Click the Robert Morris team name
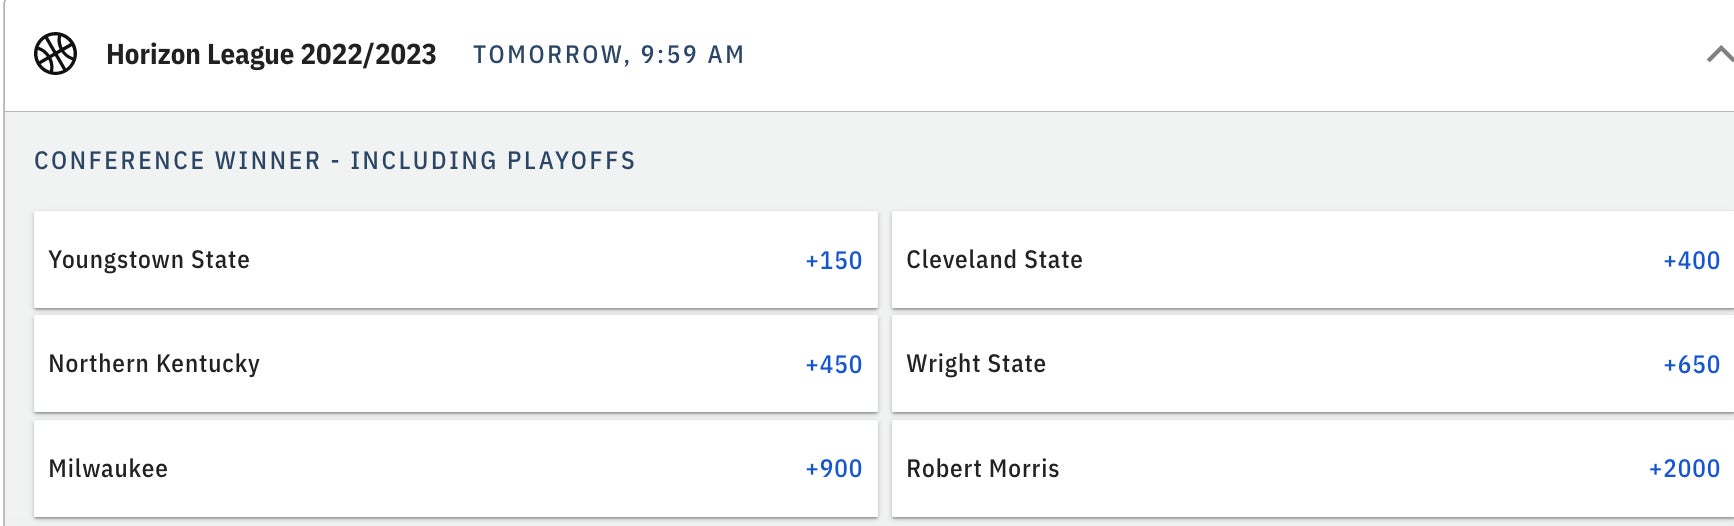Image resolution: width=1734 pixels, height=526 pixels. [982, 469]
